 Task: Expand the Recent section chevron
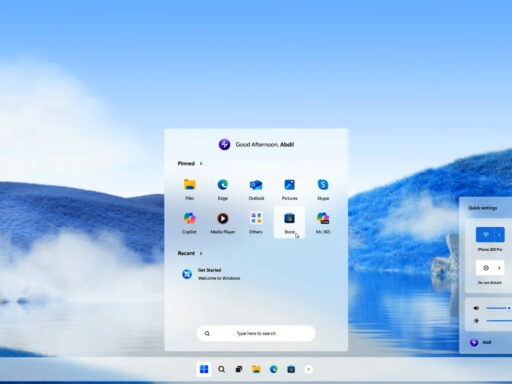pyautogui.click(x=201, y=253)
